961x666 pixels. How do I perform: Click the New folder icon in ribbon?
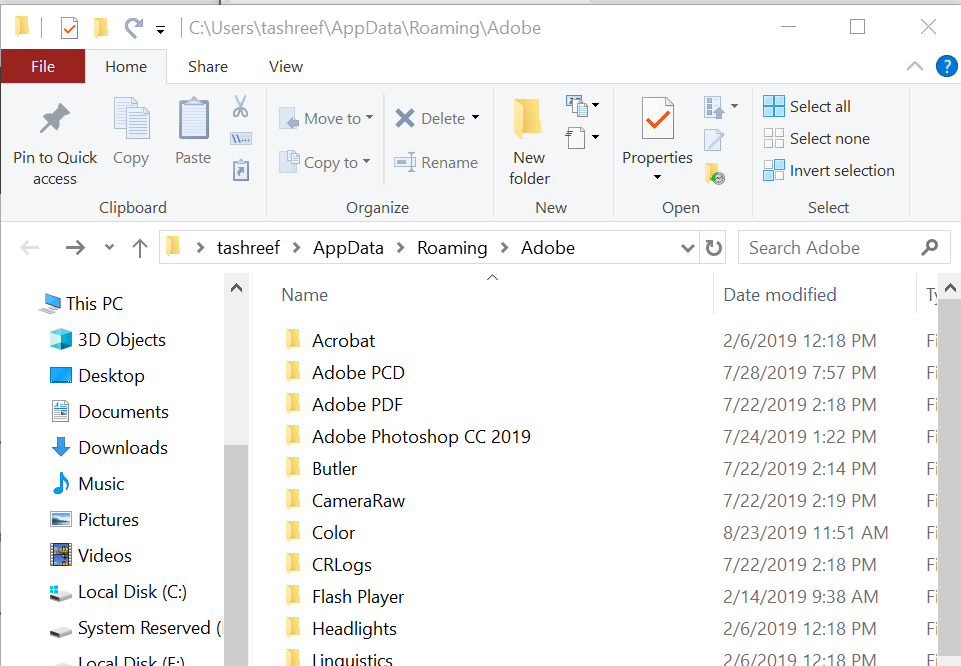coord(528,118)
